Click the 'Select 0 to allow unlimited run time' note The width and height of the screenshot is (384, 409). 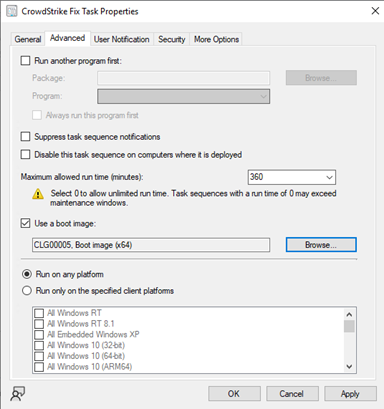tap(193, 198)
